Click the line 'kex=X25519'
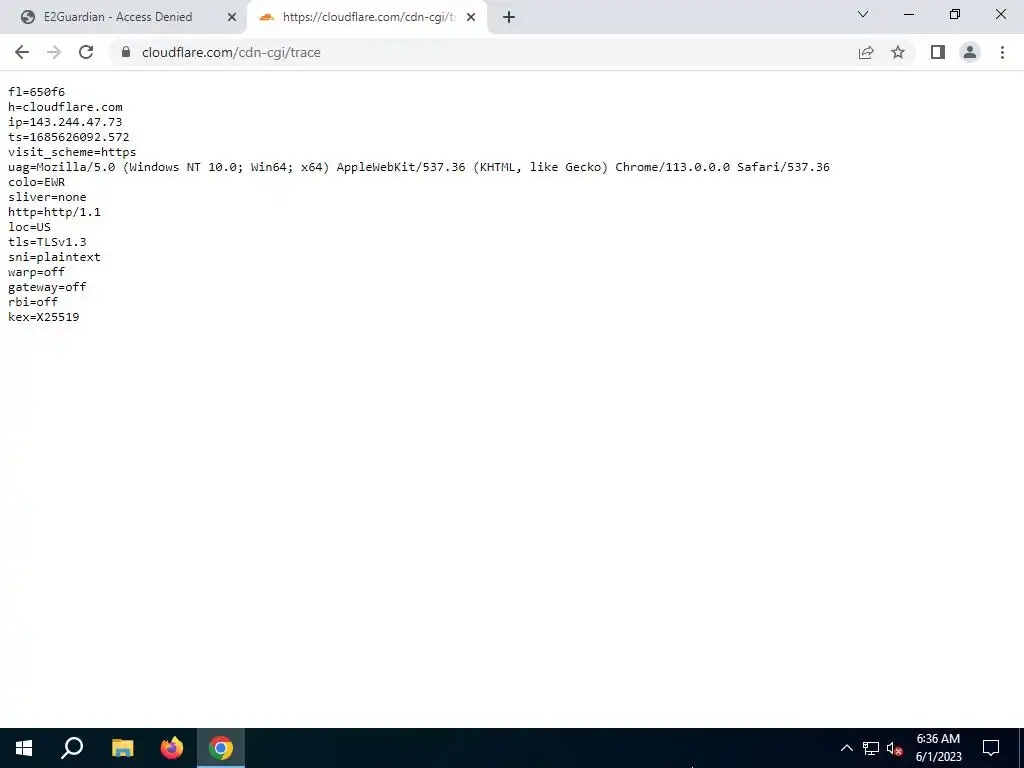Screen dimensions: 1024x768 [x=44, y=317]
